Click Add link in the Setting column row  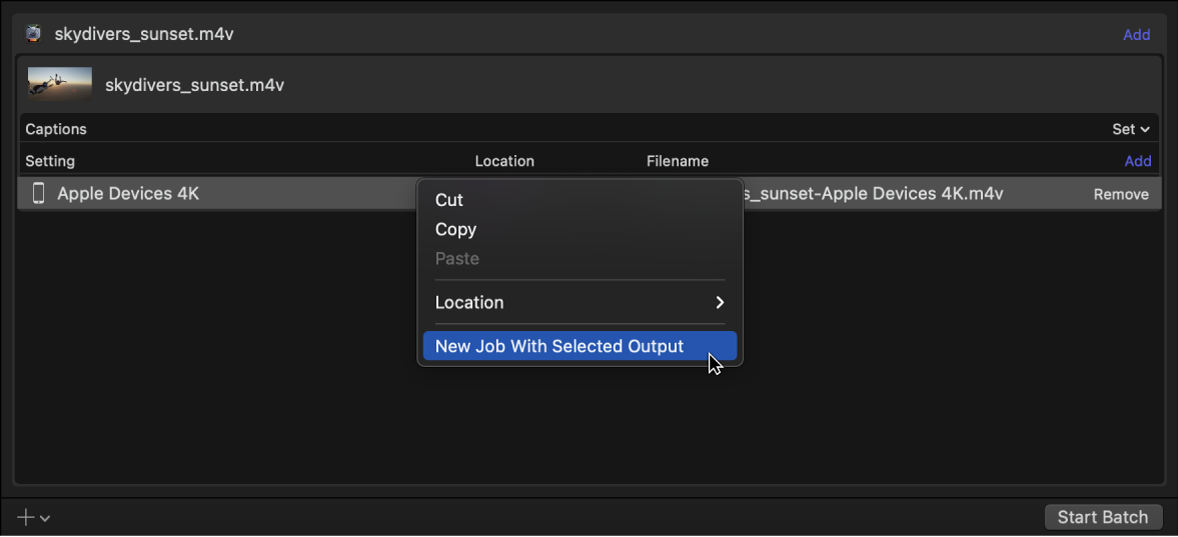[x=1137, y=161]
